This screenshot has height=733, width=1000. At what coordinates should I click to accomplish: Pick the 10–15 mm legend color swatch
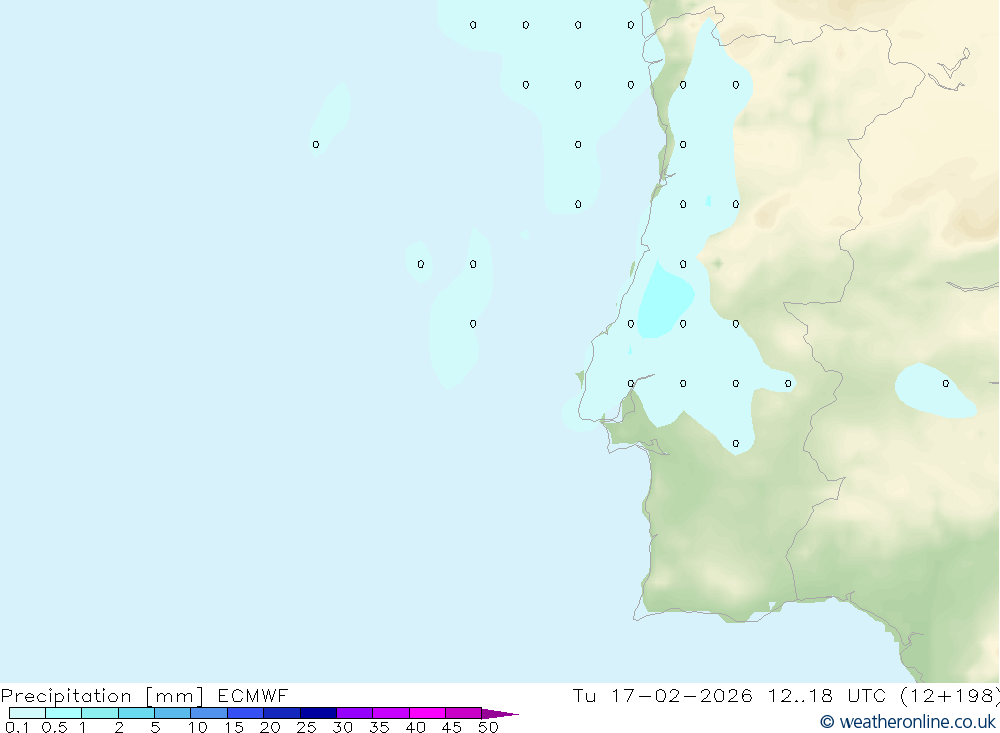[x=209, y=713]
